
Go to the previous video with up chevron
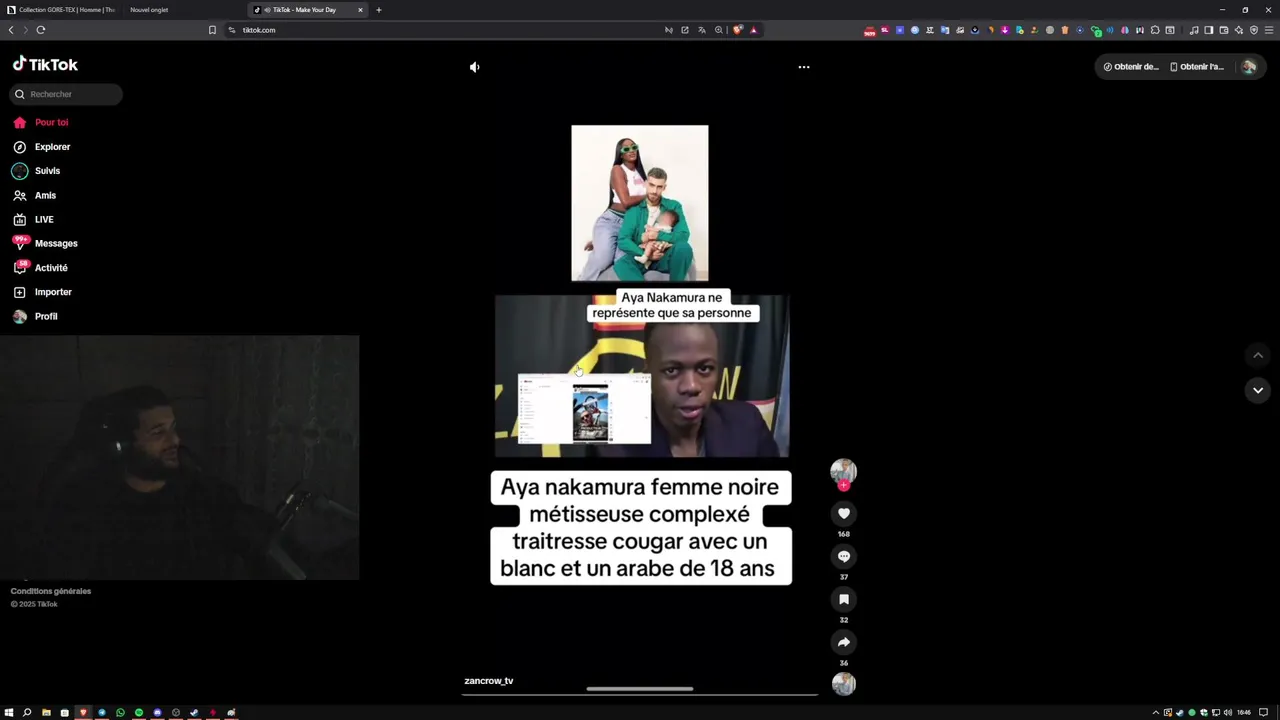point(1258,355)
